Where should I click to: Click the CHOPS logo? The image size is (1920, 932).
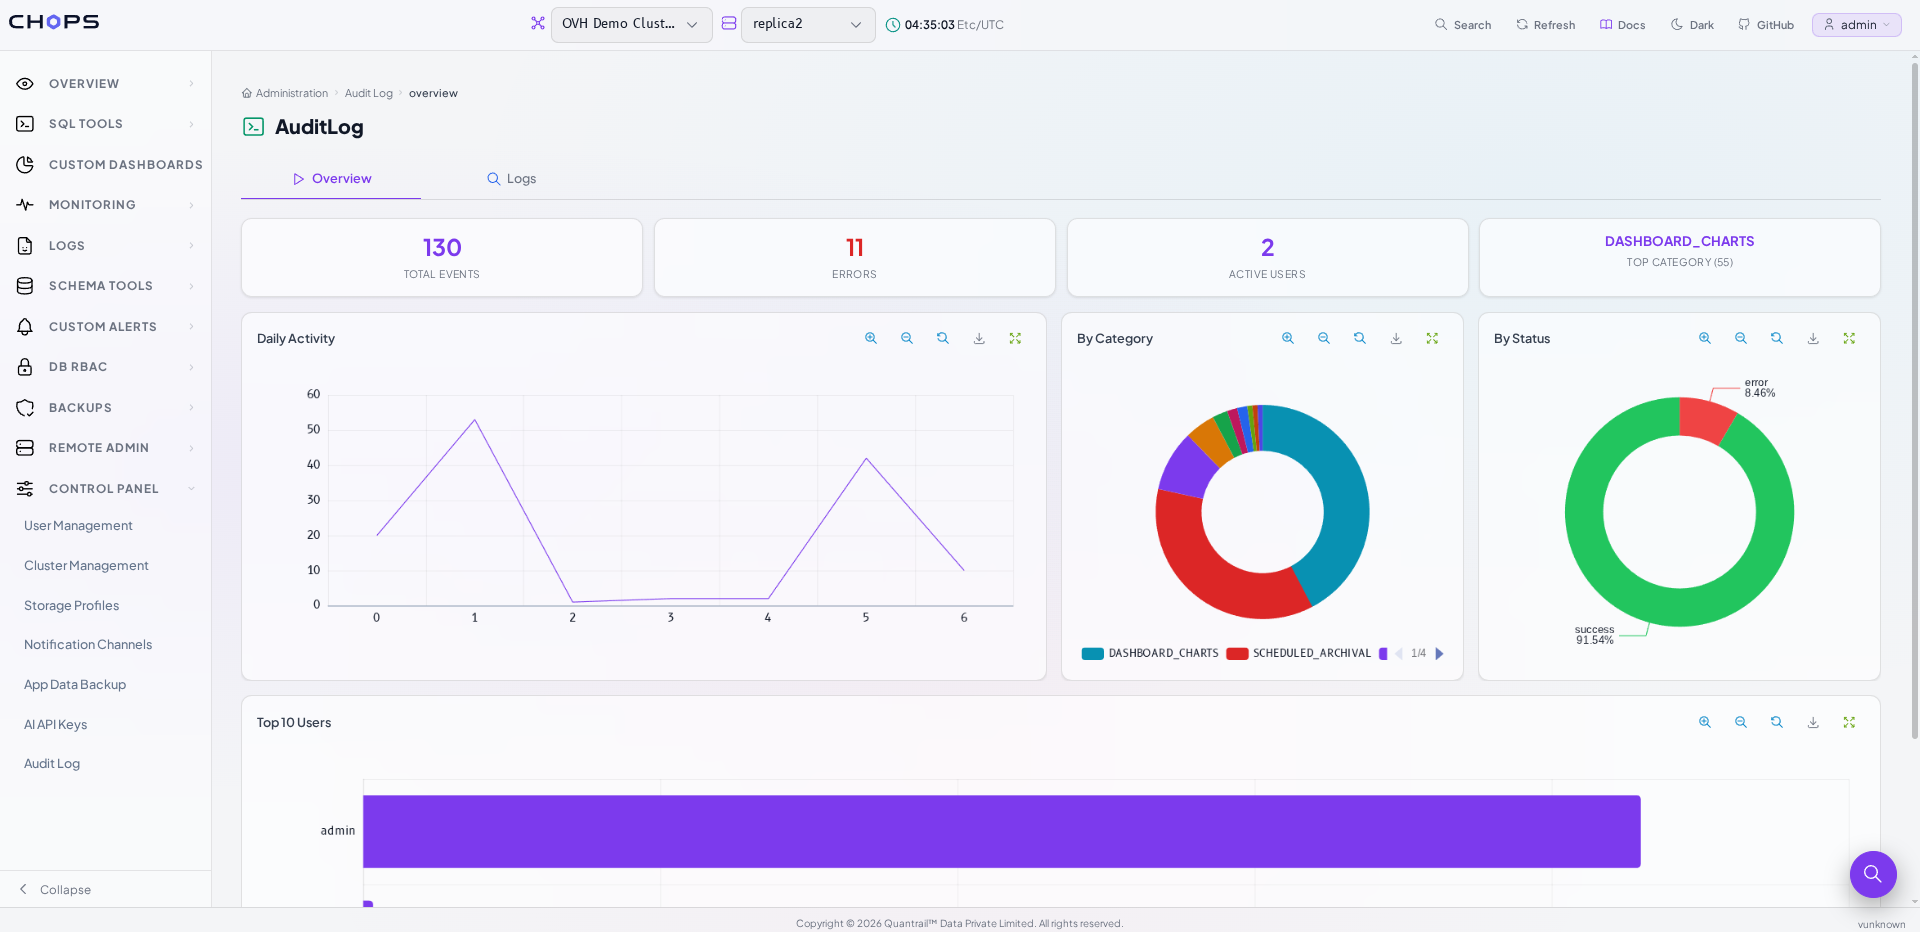tap(54, 22)
